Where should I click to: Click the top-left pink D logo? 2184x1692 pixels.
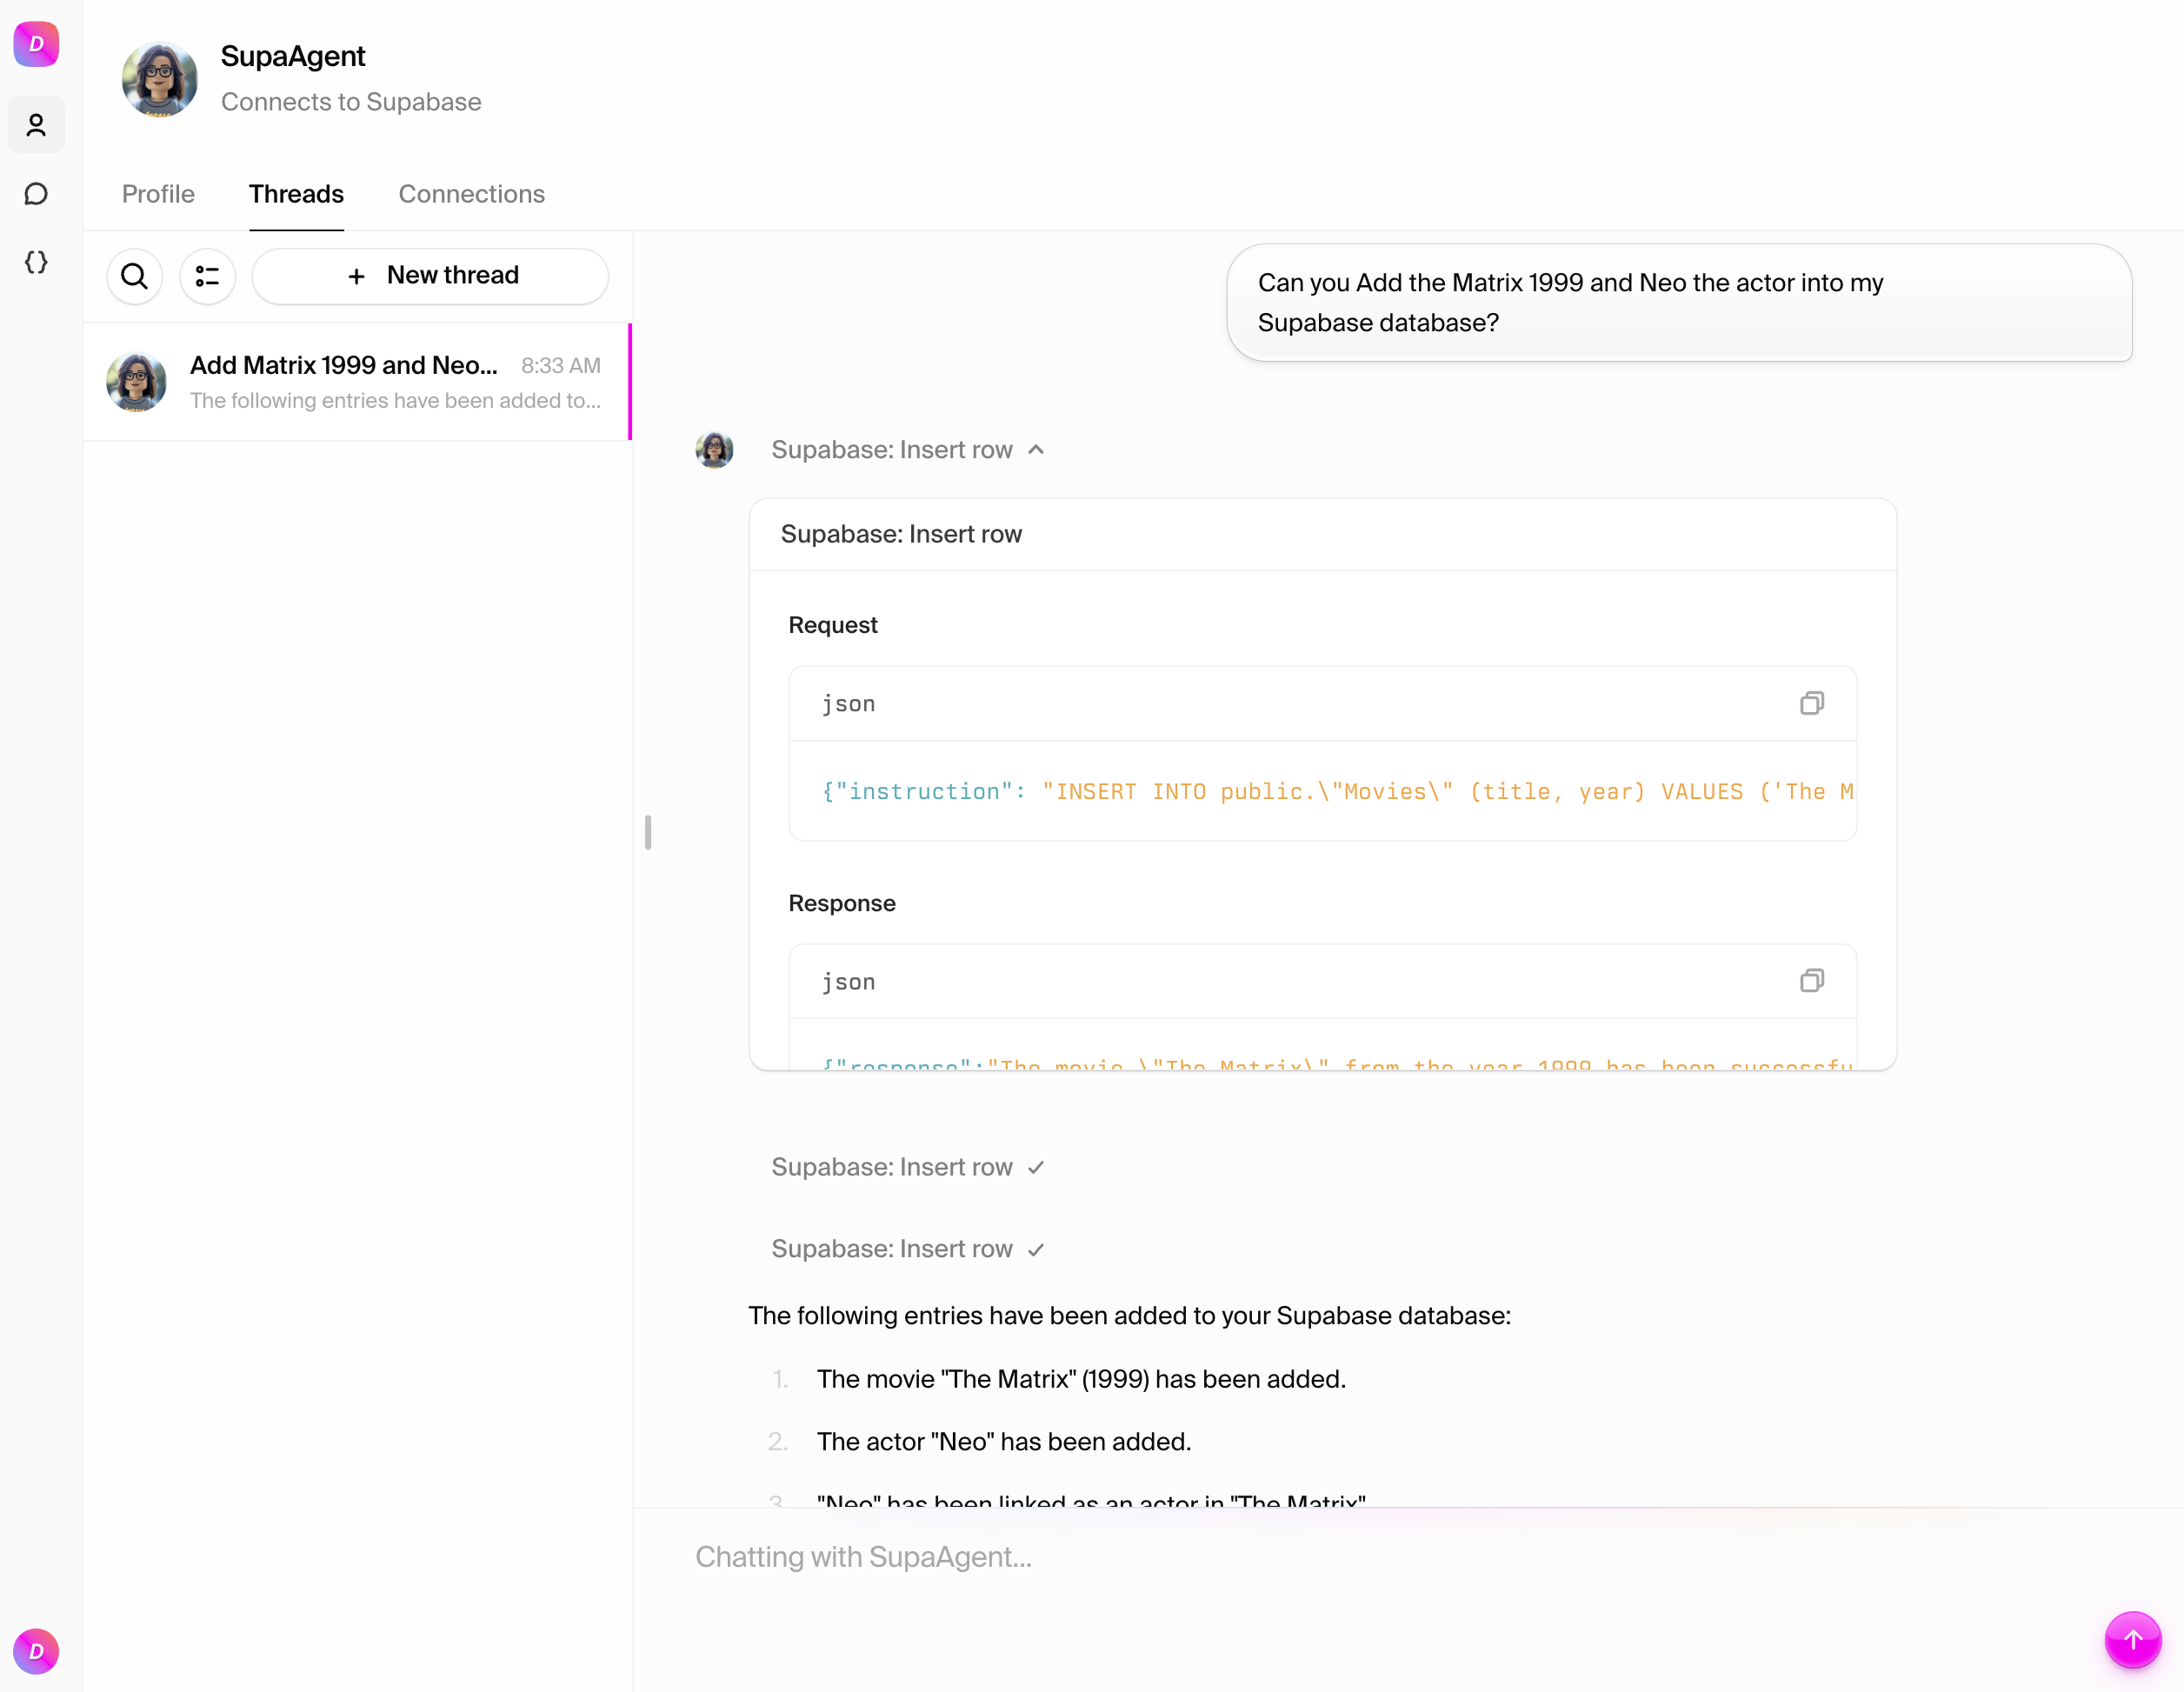tap(36, 44)
